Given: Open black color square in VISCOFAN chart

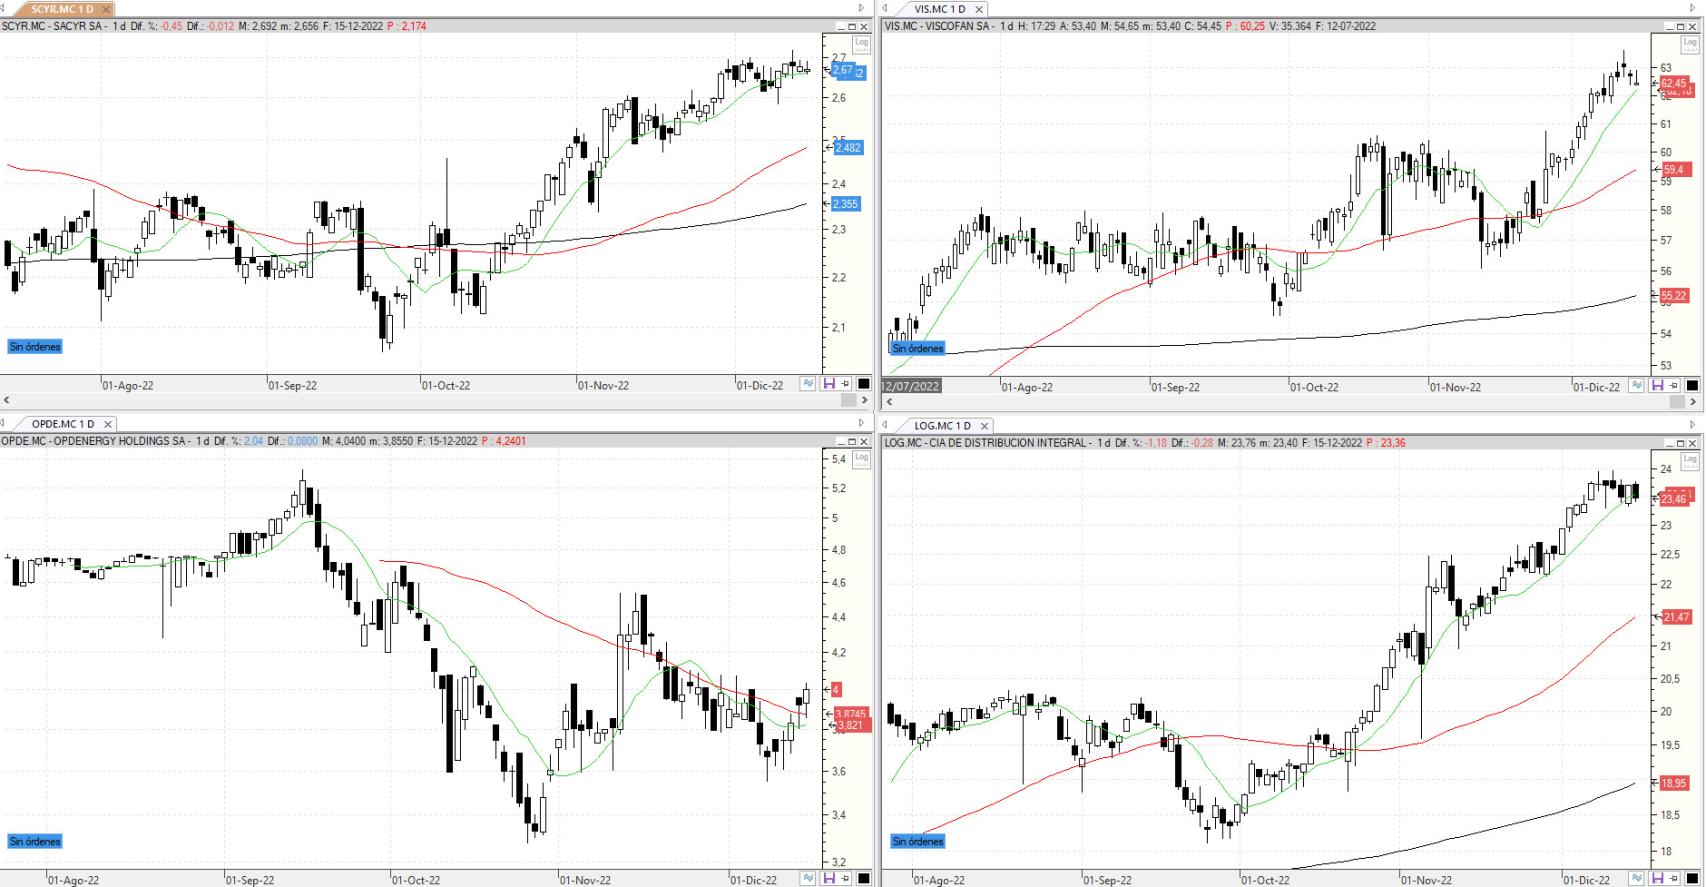Looking at the screenshot, I should pos(1692,385).
